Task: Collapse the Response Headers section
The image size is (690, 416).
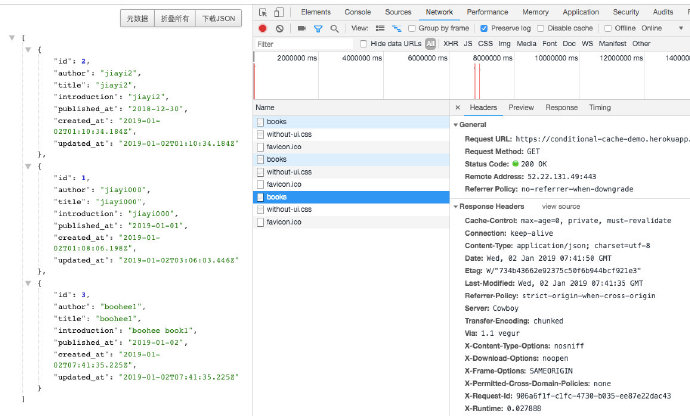Action: pyautogui.click(x=456, y=206)
